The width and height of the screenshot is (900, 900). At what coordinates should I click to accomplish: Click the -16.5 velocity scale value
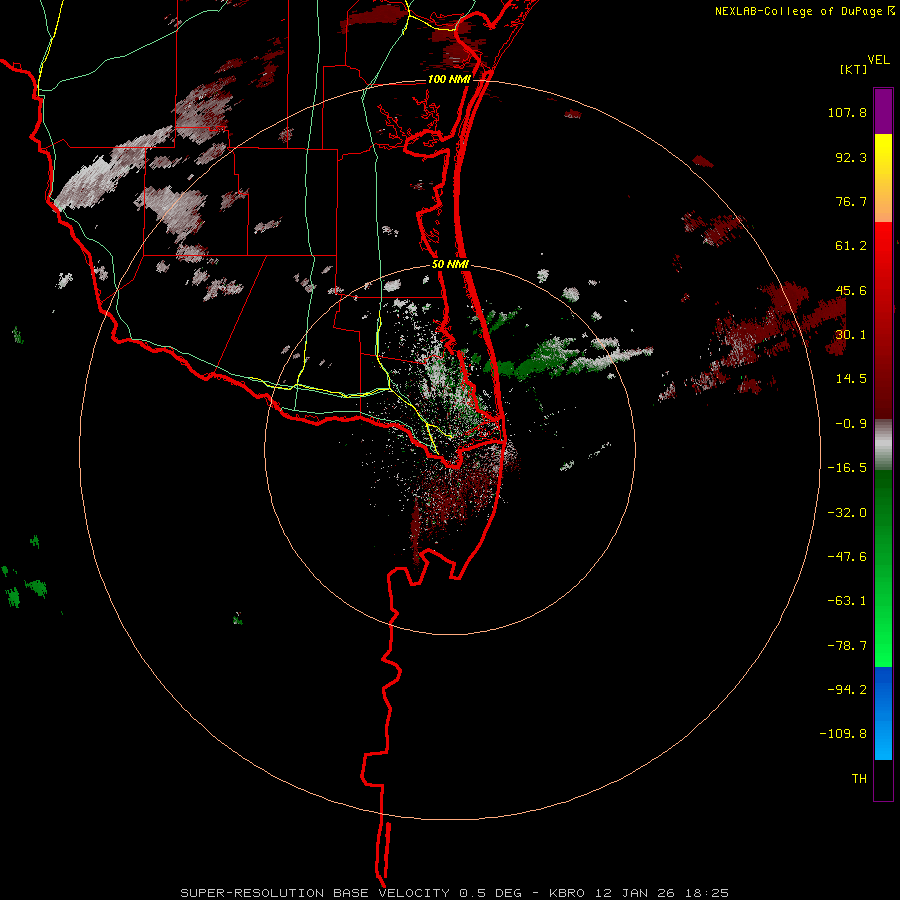[x=847, y=468]
